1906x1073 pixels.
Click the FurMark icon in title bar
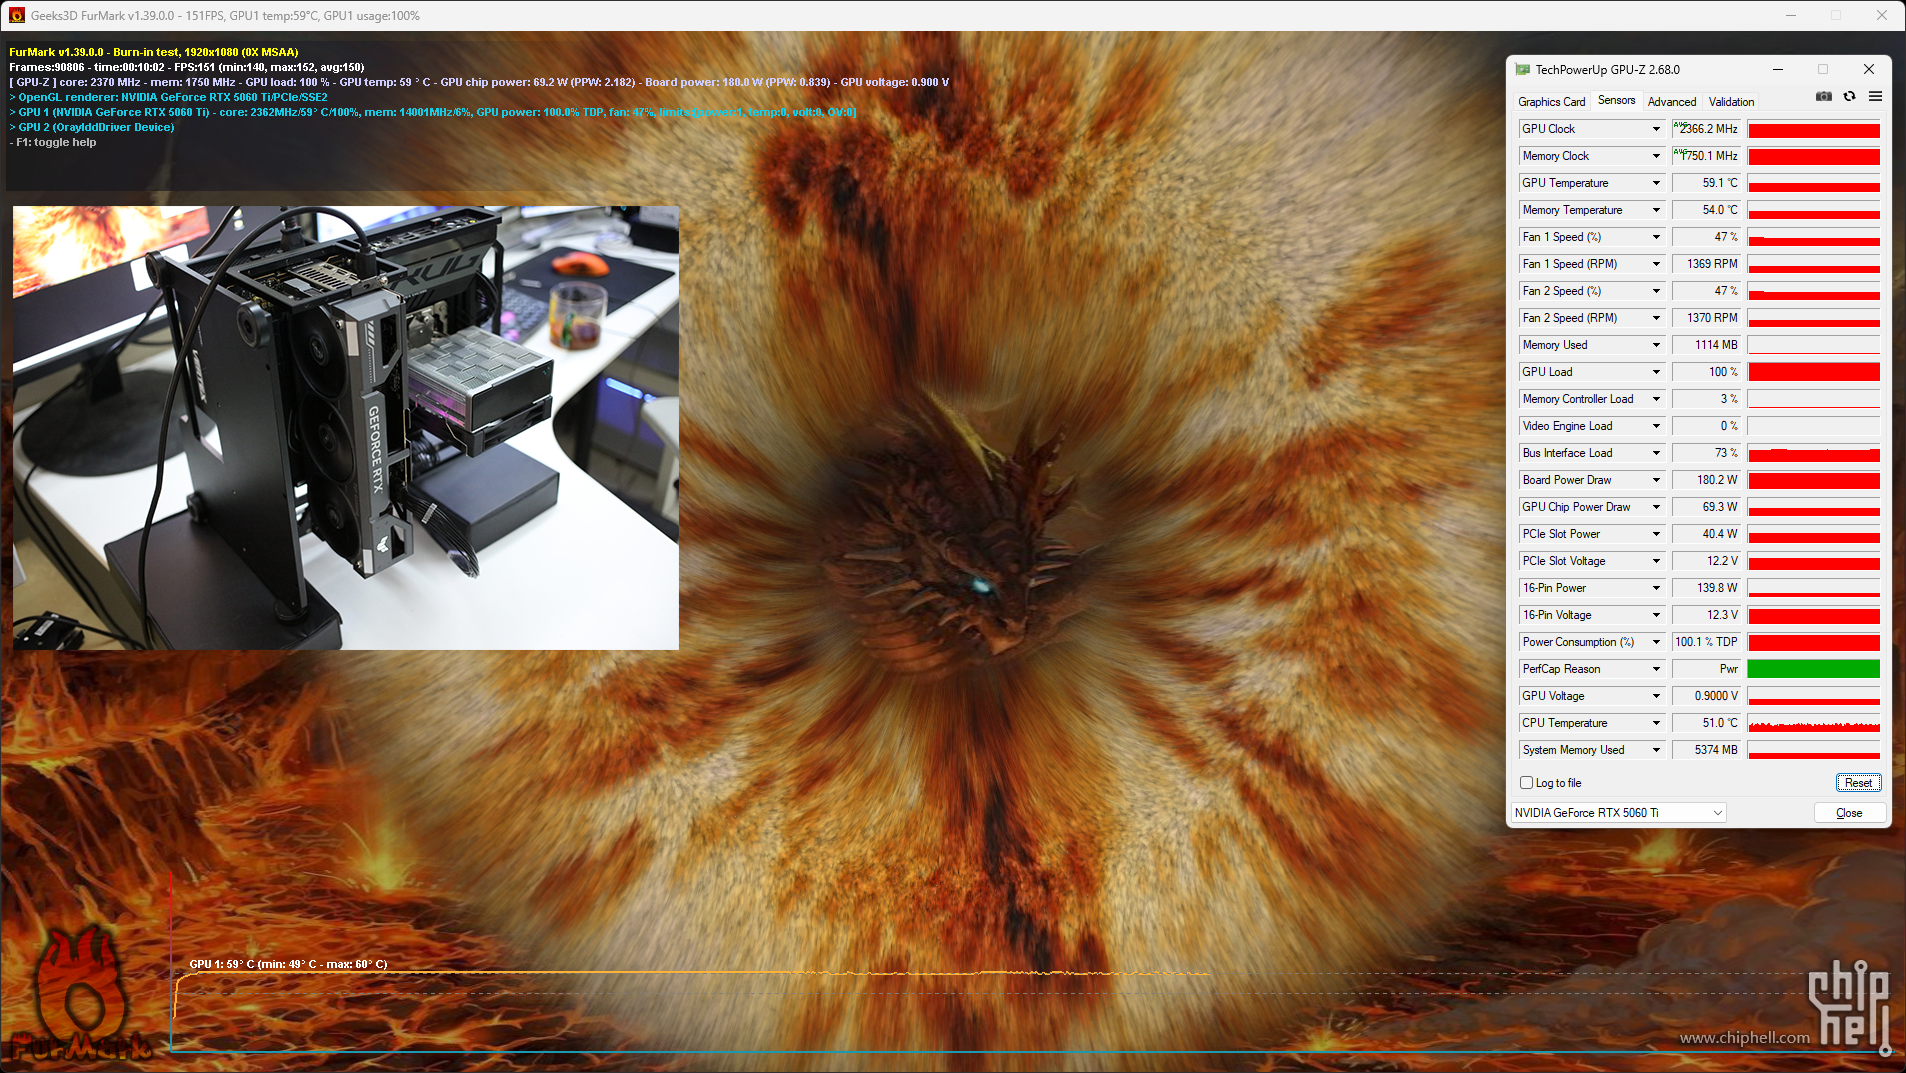(x=16, y=16)
